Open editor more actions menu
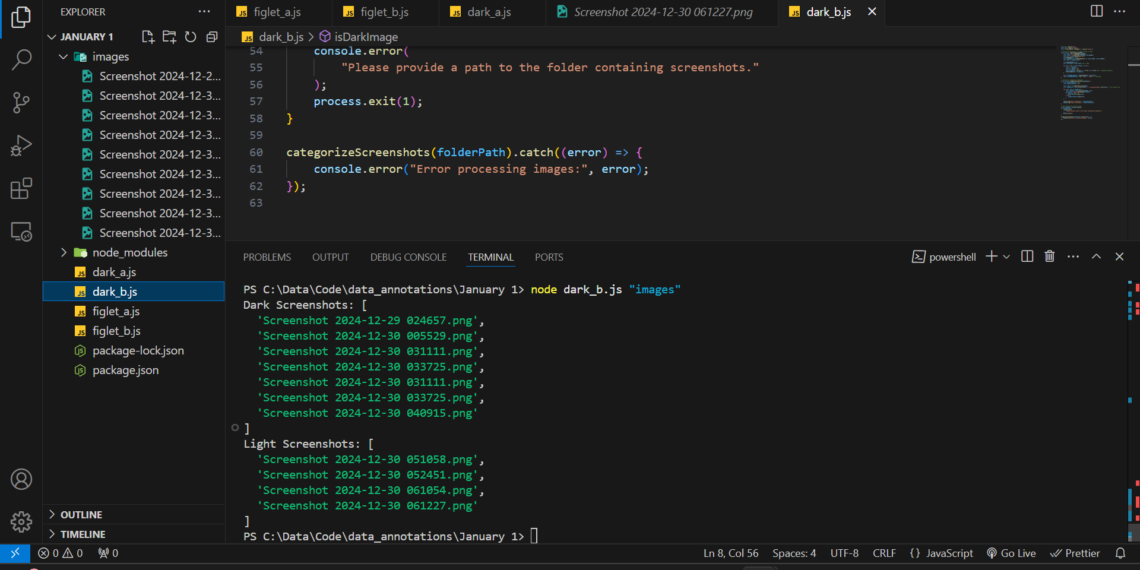The height and width of the screenshot is (570, 1140). tap(1119, 12)
